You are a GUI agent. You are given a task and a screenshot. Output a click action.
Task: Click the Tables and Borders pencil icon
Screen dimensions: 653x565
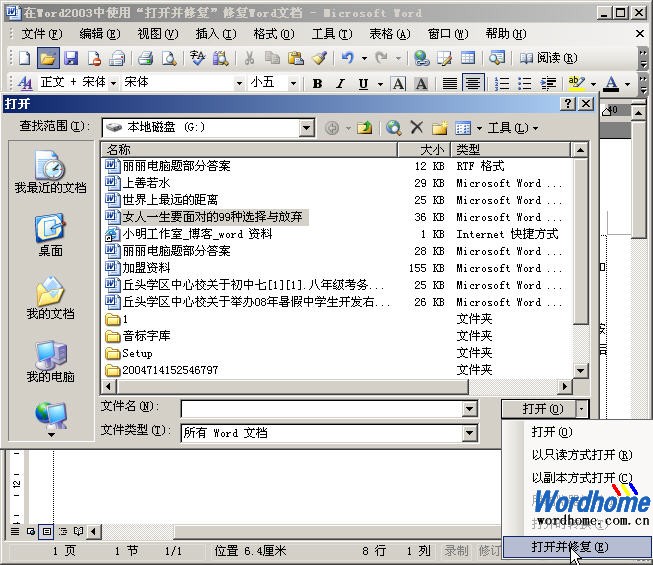pyautogui.click(x=444, y=58)
